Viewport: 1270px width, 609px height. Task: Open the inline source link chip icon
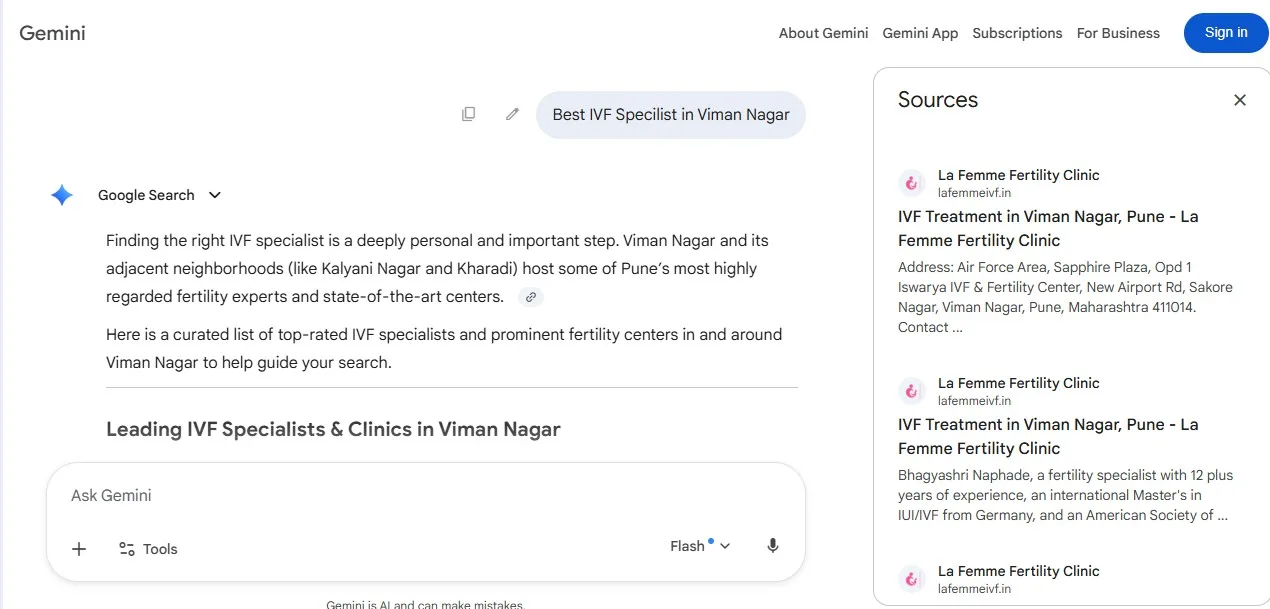(x=531, y=297)
